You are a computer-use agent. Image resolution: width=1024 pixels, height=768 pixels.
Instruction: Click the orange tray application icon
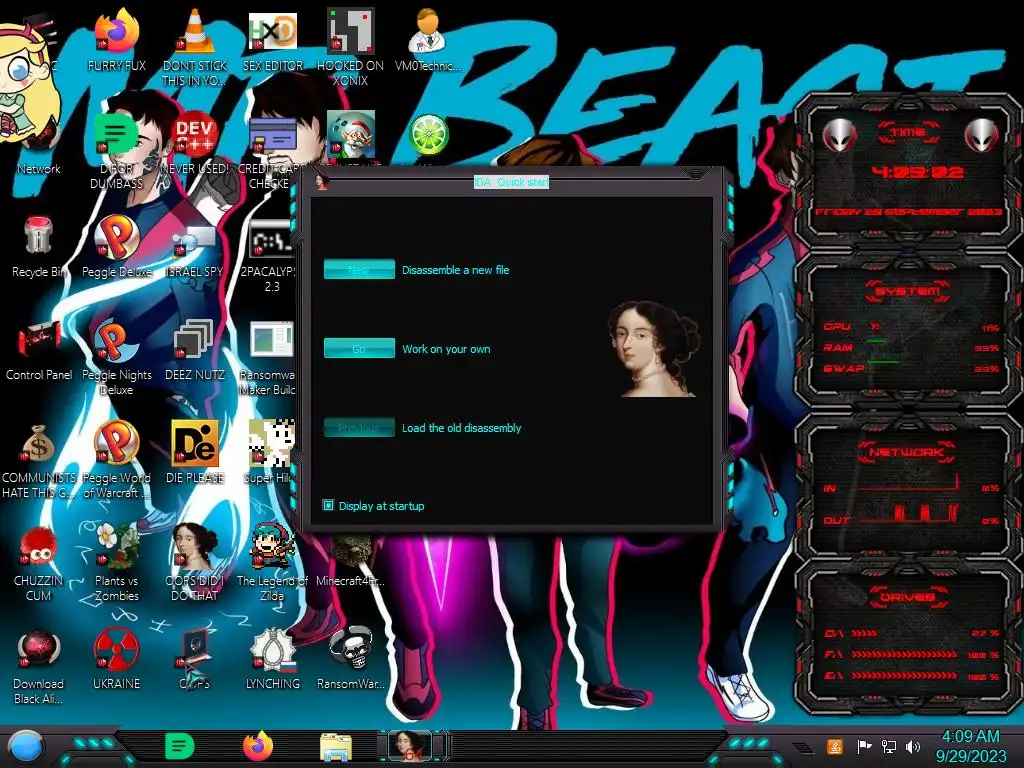pos(835,746)
